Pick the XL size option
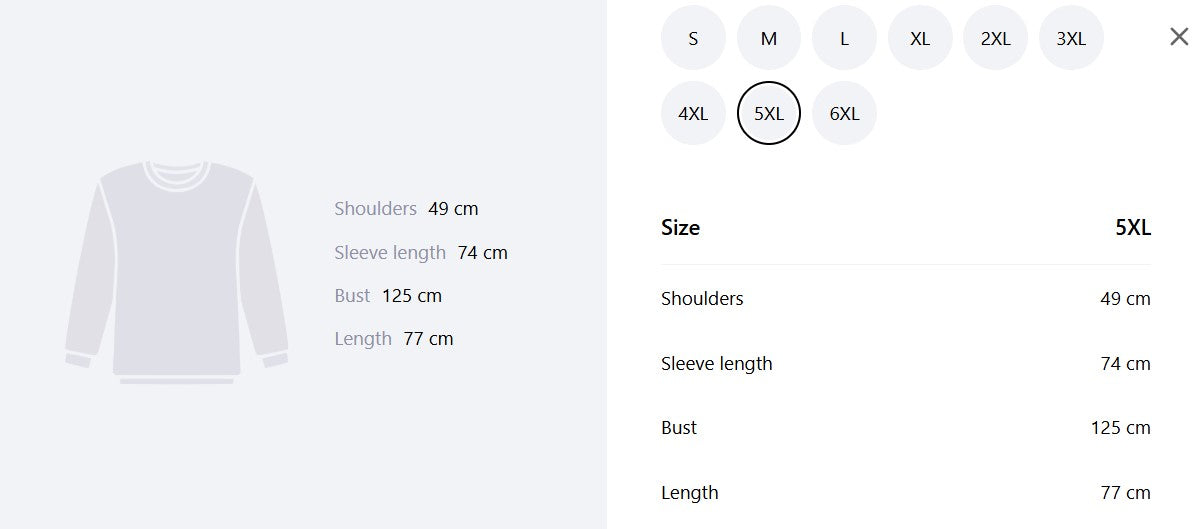Viewport: 1201px width, 529px height. click(920, 38)
